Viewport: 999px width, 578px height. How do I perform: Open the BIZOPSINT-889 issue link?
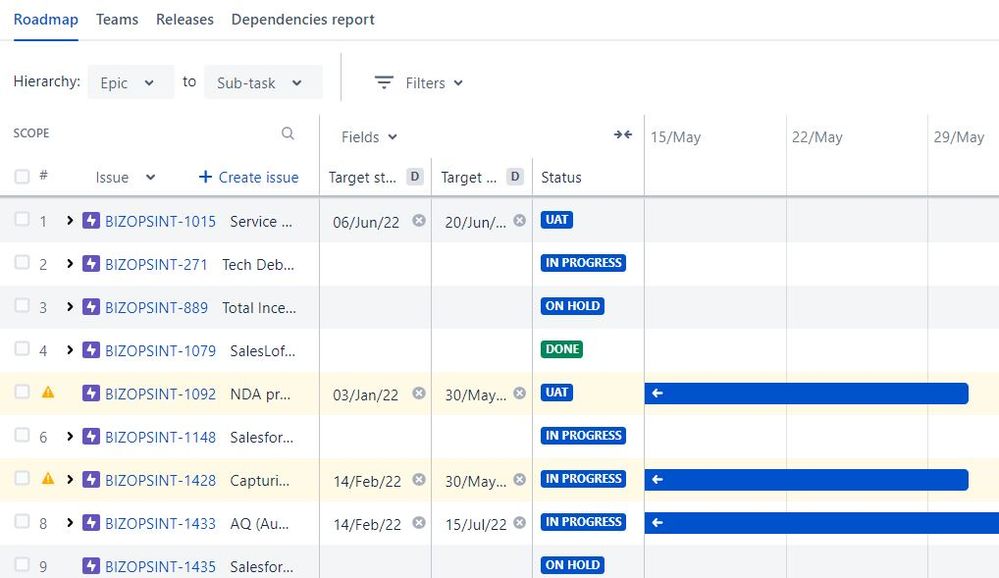click(156, 308)
